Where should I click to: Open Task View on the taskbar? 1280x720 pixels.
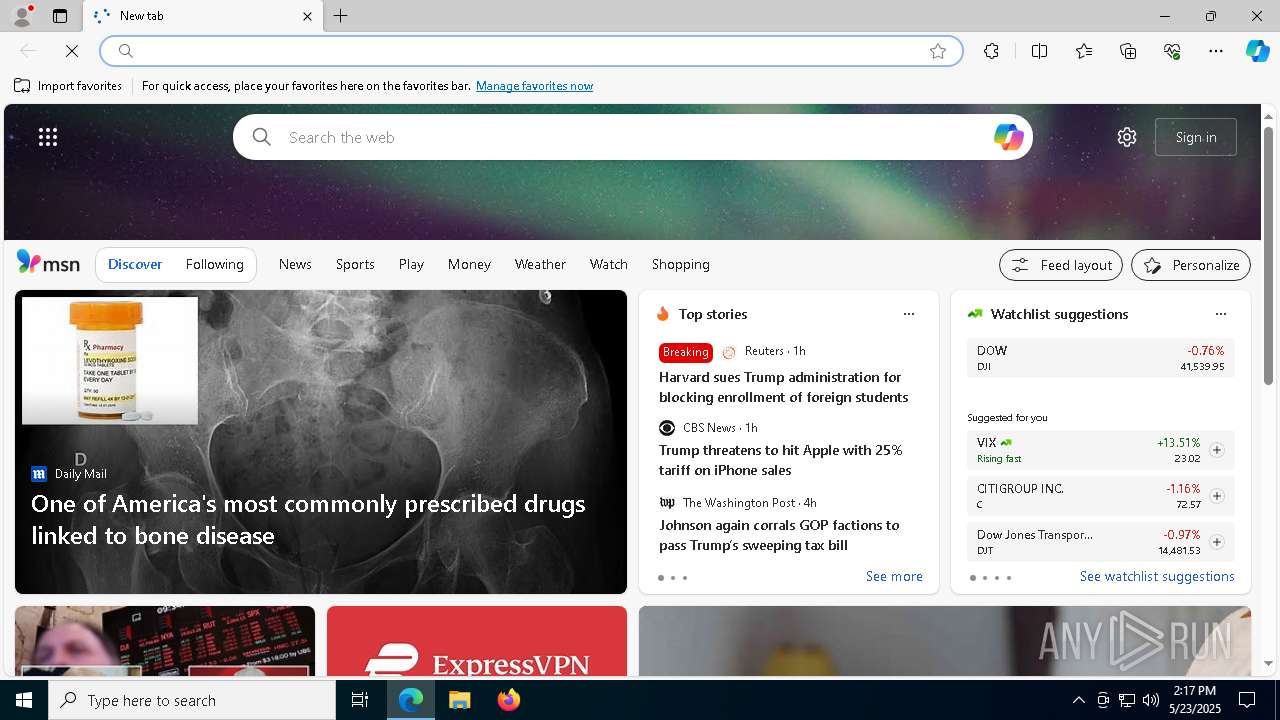pyautogui.click(x=360, y=700)
